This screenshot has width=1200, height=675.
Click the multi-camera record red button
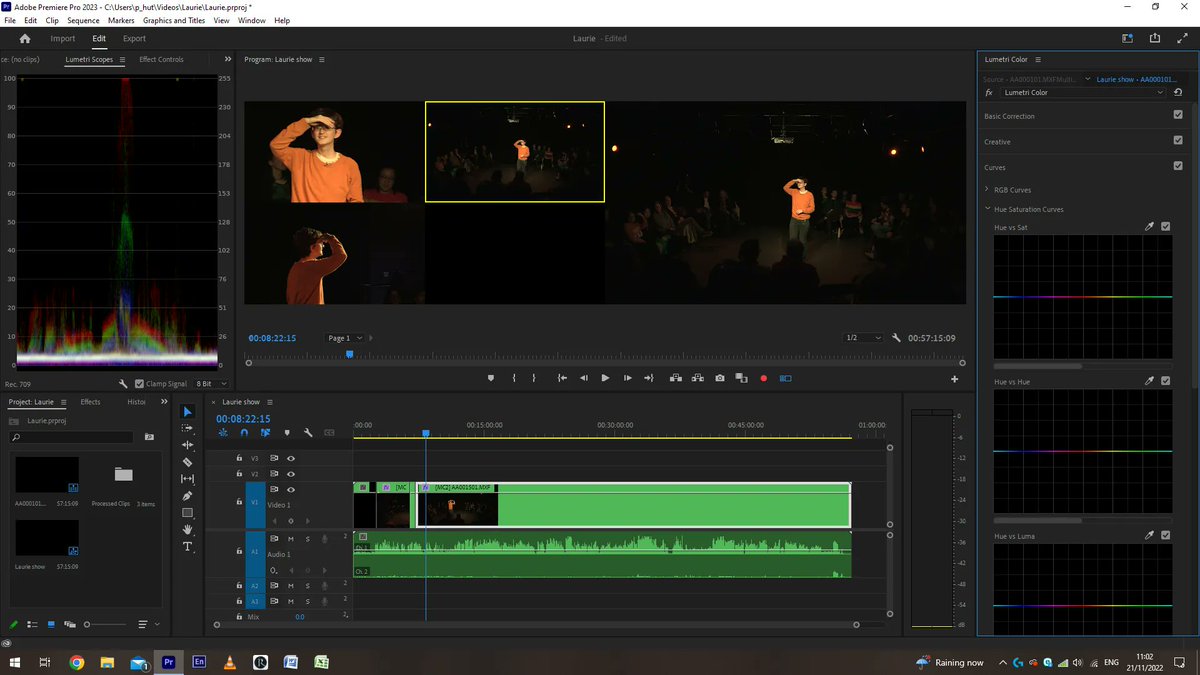[x=763, y=378]
